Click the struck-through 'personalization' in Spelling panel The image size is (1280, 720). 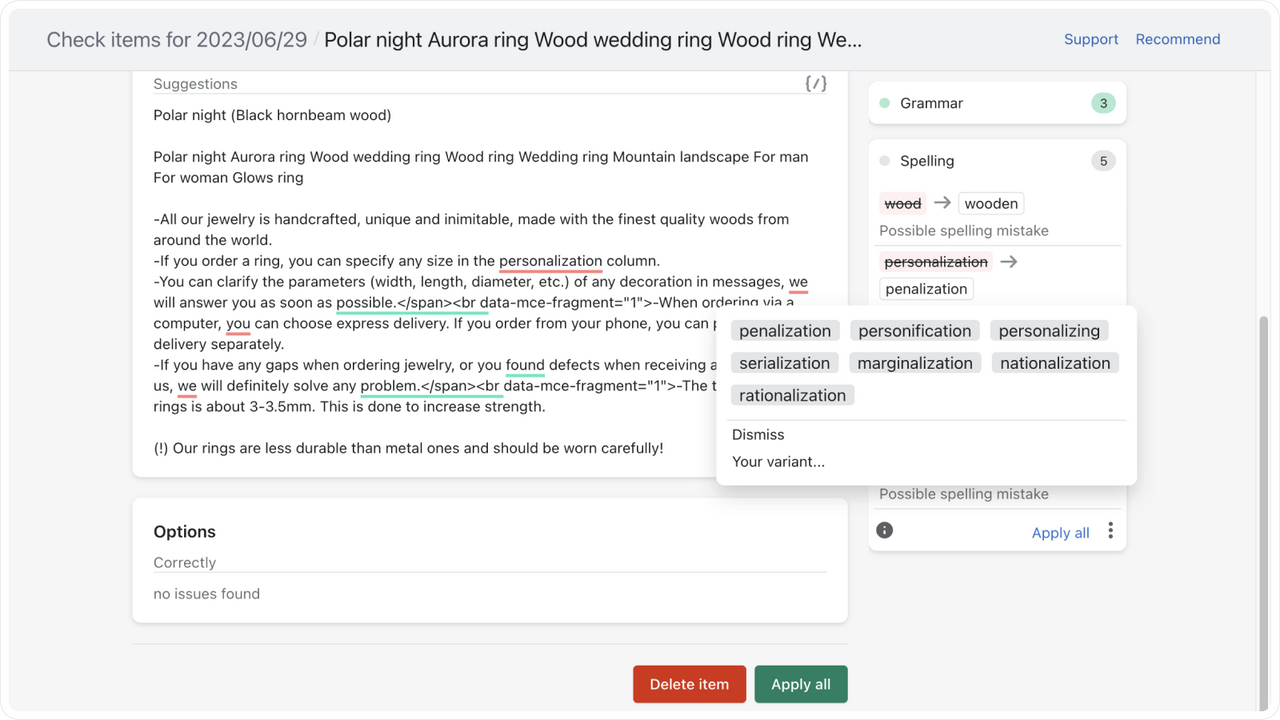coord(936,262)
